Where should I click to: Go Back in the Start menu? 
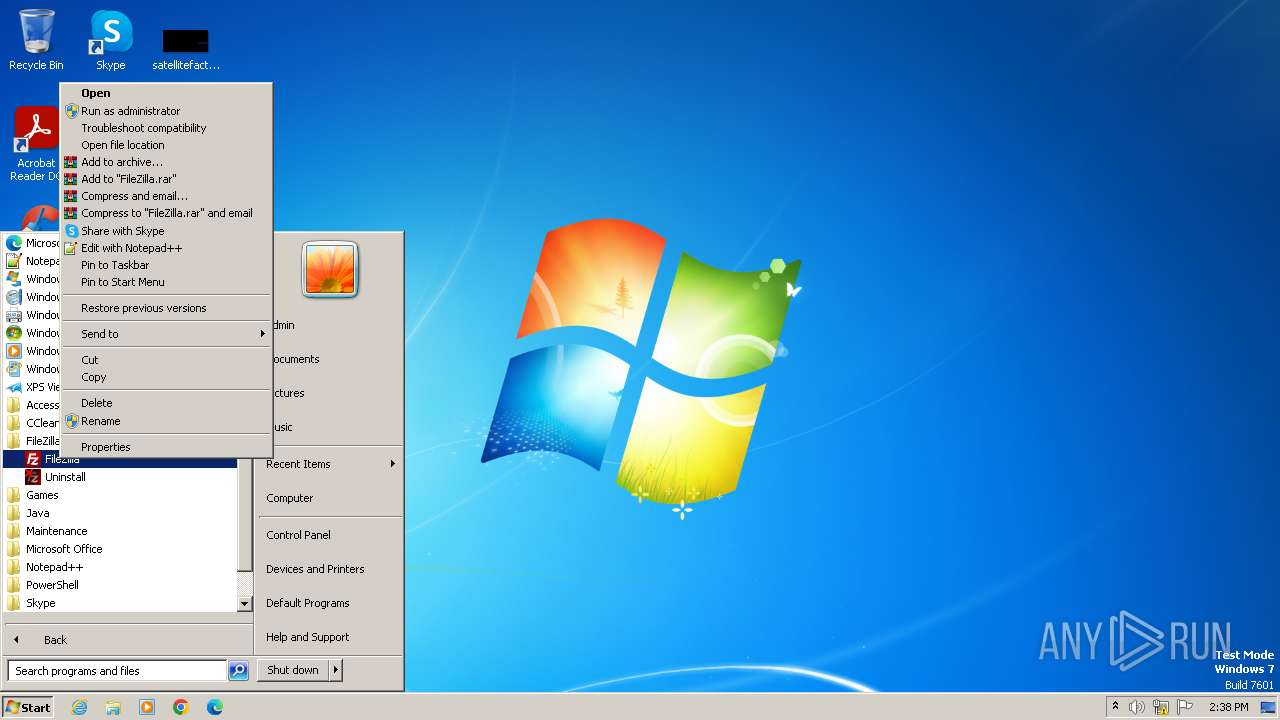pos(128,640)
